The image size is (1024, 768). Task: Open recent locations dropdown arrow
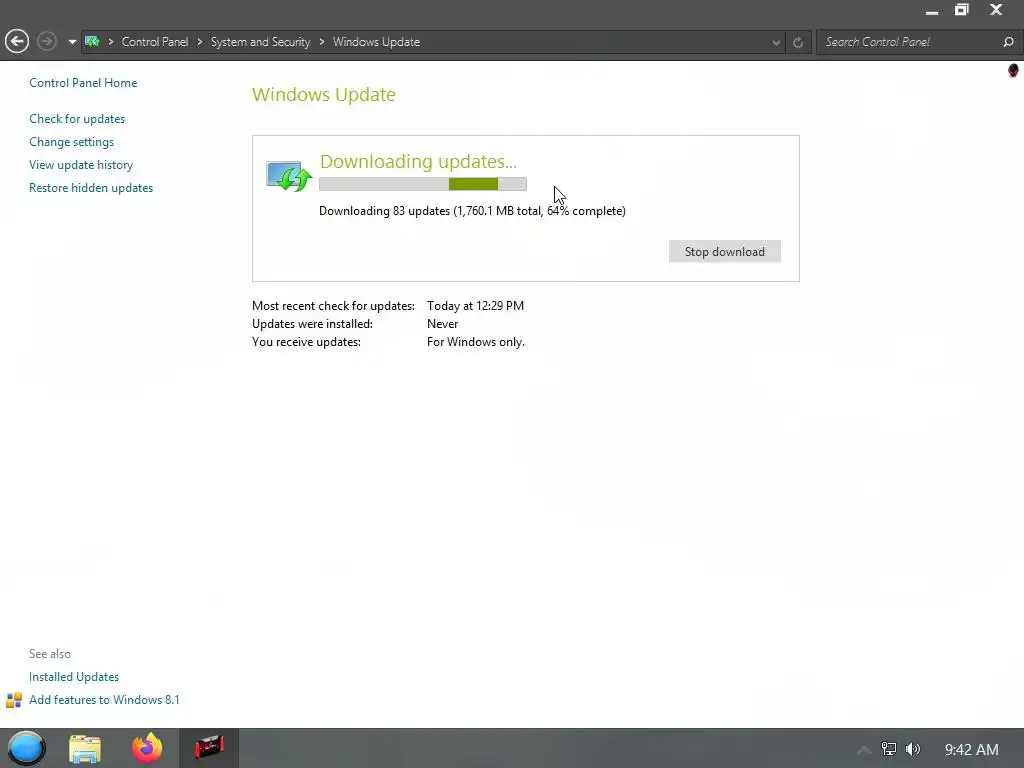click(x=72, y=42)
